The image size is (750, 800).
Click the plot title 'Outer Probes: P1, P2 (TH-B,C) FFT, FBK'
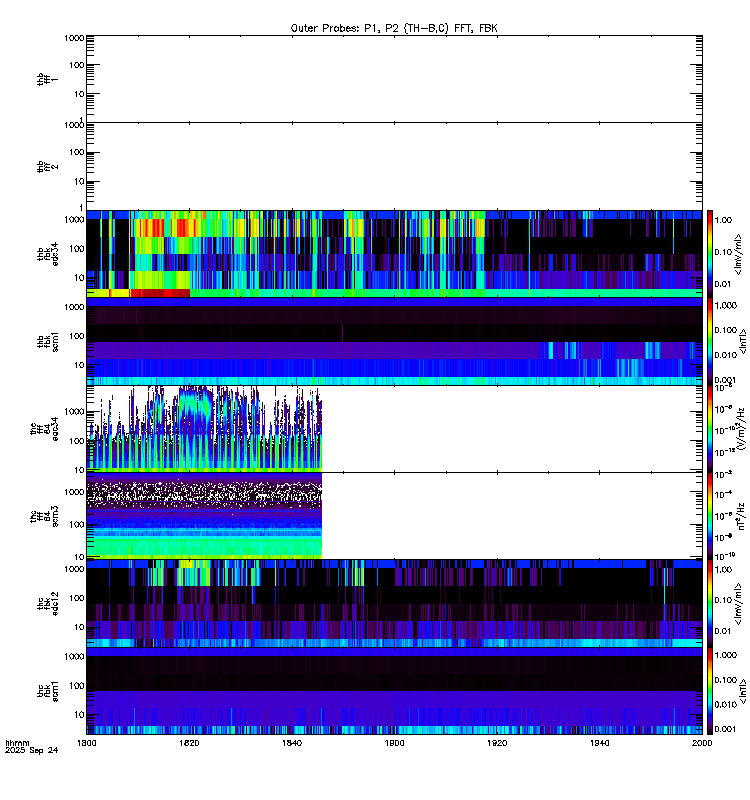(394, 29)
